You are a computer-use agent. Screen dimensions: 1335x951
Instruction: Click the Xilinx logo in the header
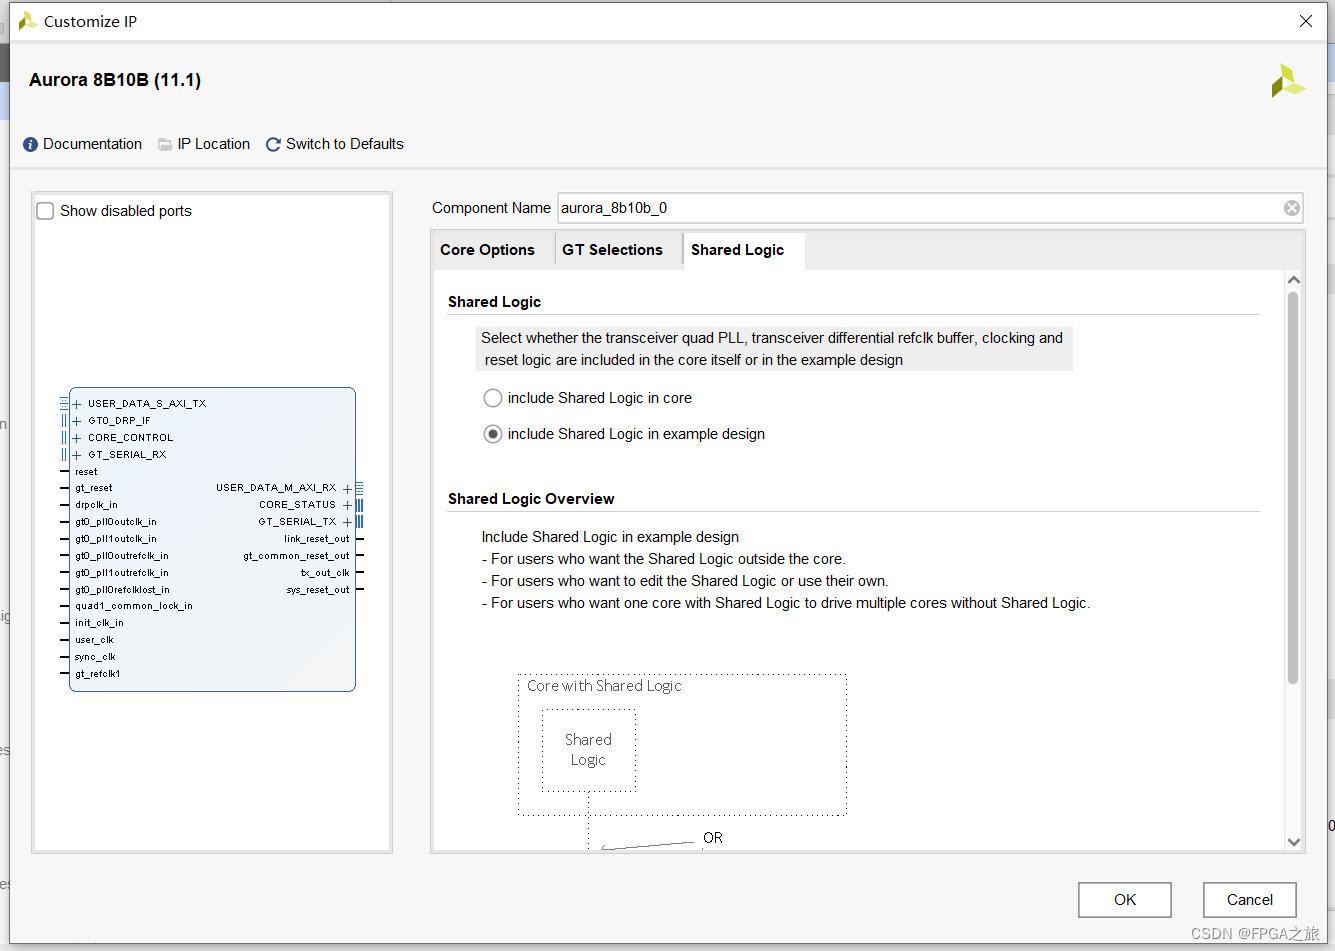[1288, 81]
